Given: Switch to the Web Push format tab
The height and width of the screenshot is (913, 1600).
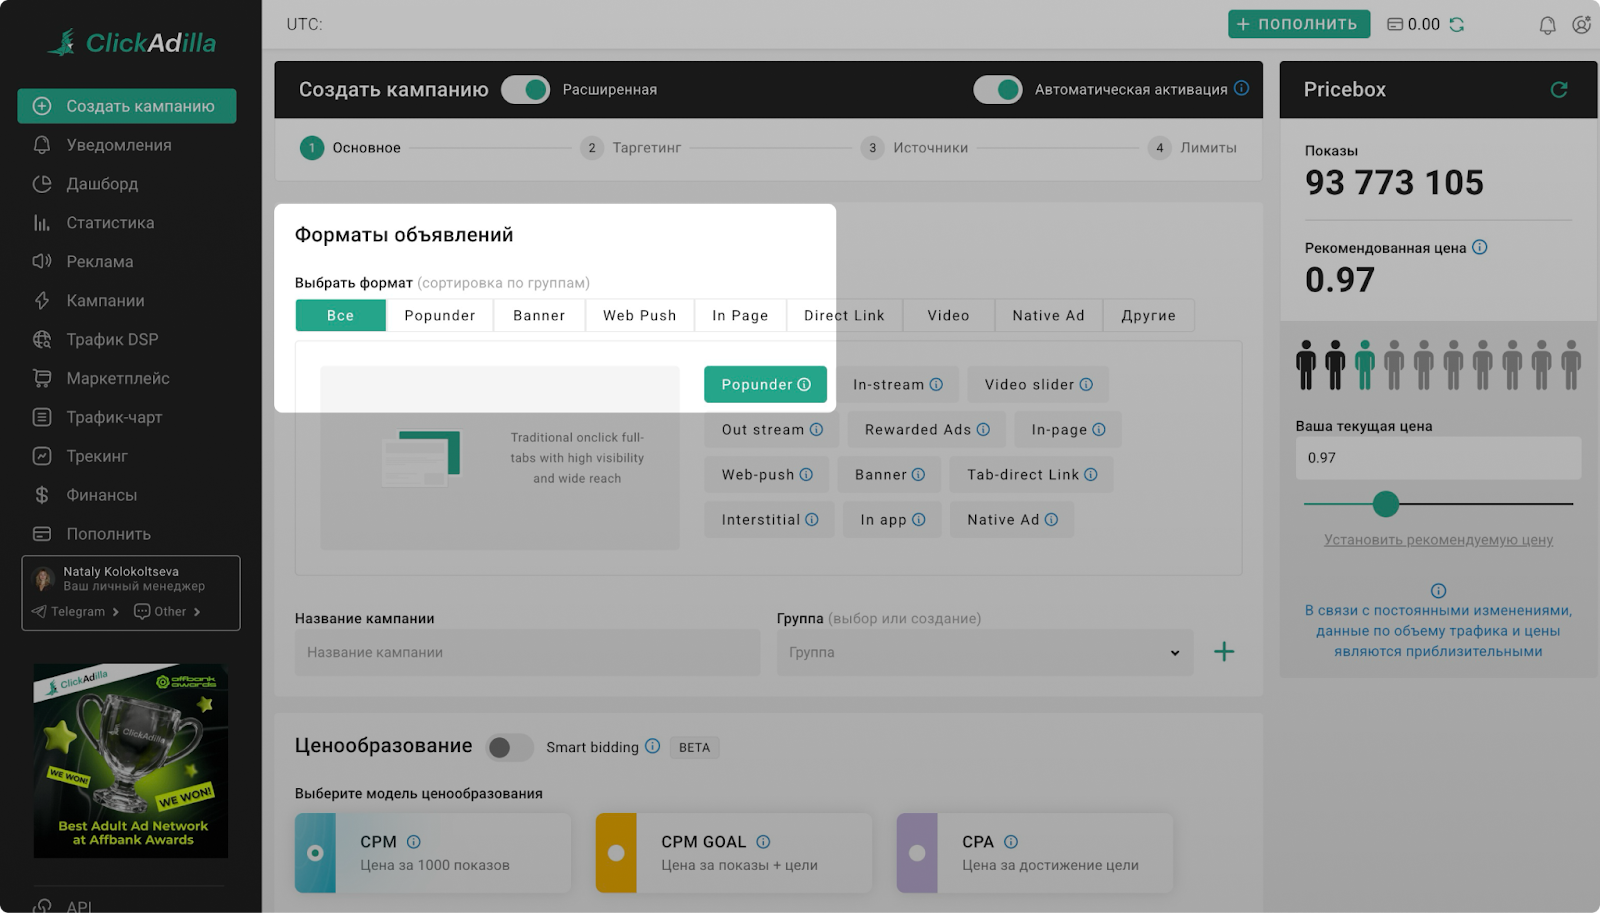Looking at the screenshot, I should click(639, 315).
